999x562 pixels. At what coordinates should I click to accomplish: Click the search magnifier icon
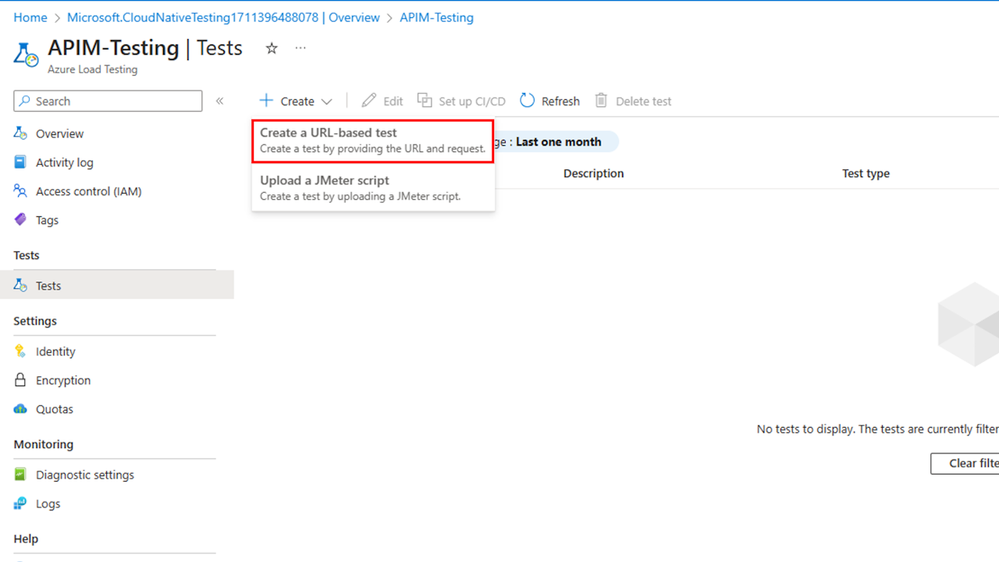pyautogui.click(x=24, y=101)
